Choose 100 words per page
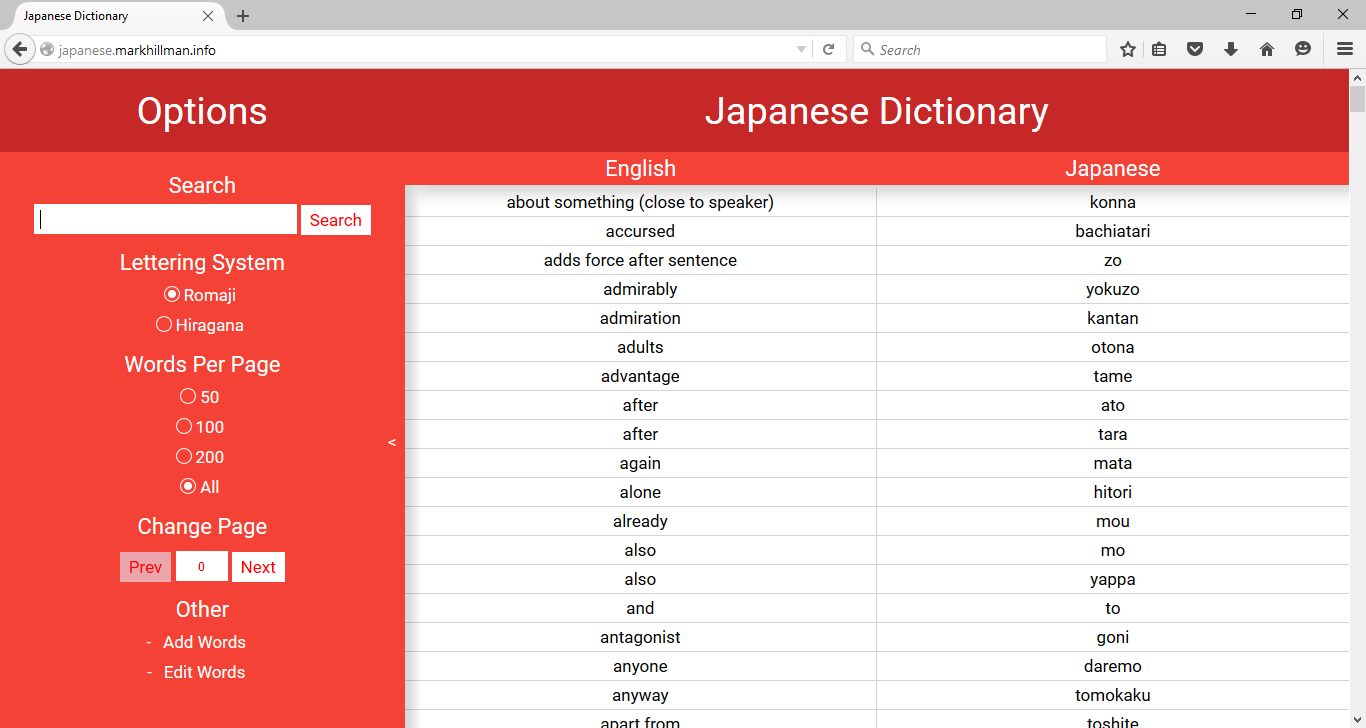Screen dimensions: 1366x728 pos(184,427)
